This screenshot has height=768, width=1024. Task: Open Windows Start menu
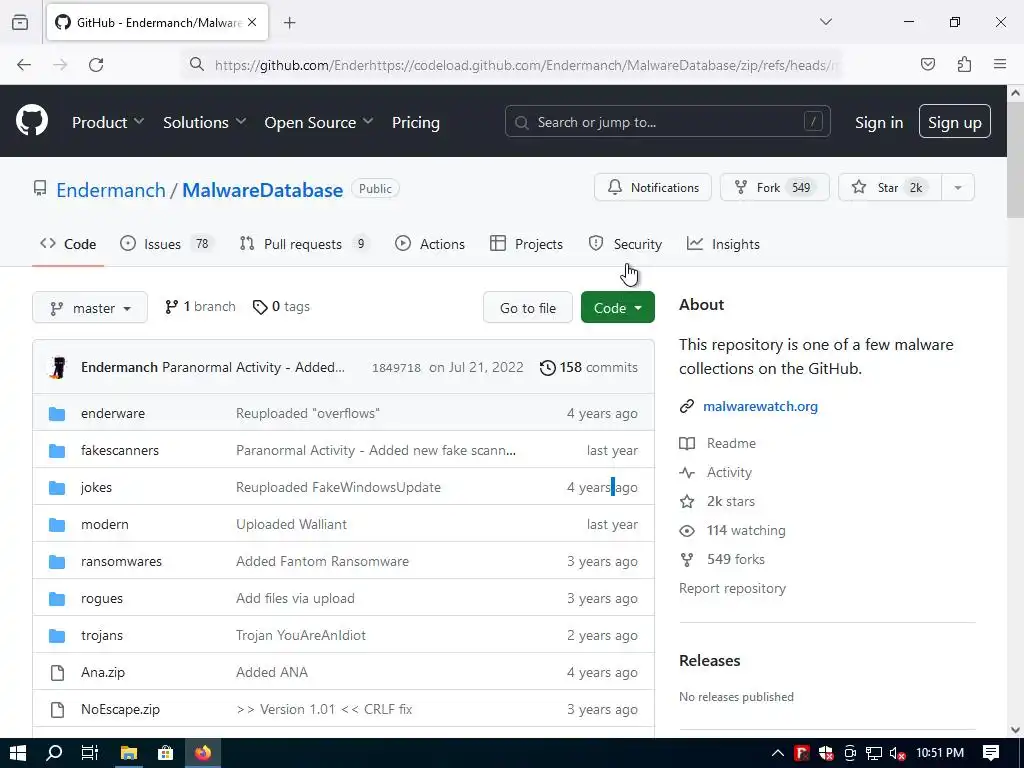[x=18, y=753]
